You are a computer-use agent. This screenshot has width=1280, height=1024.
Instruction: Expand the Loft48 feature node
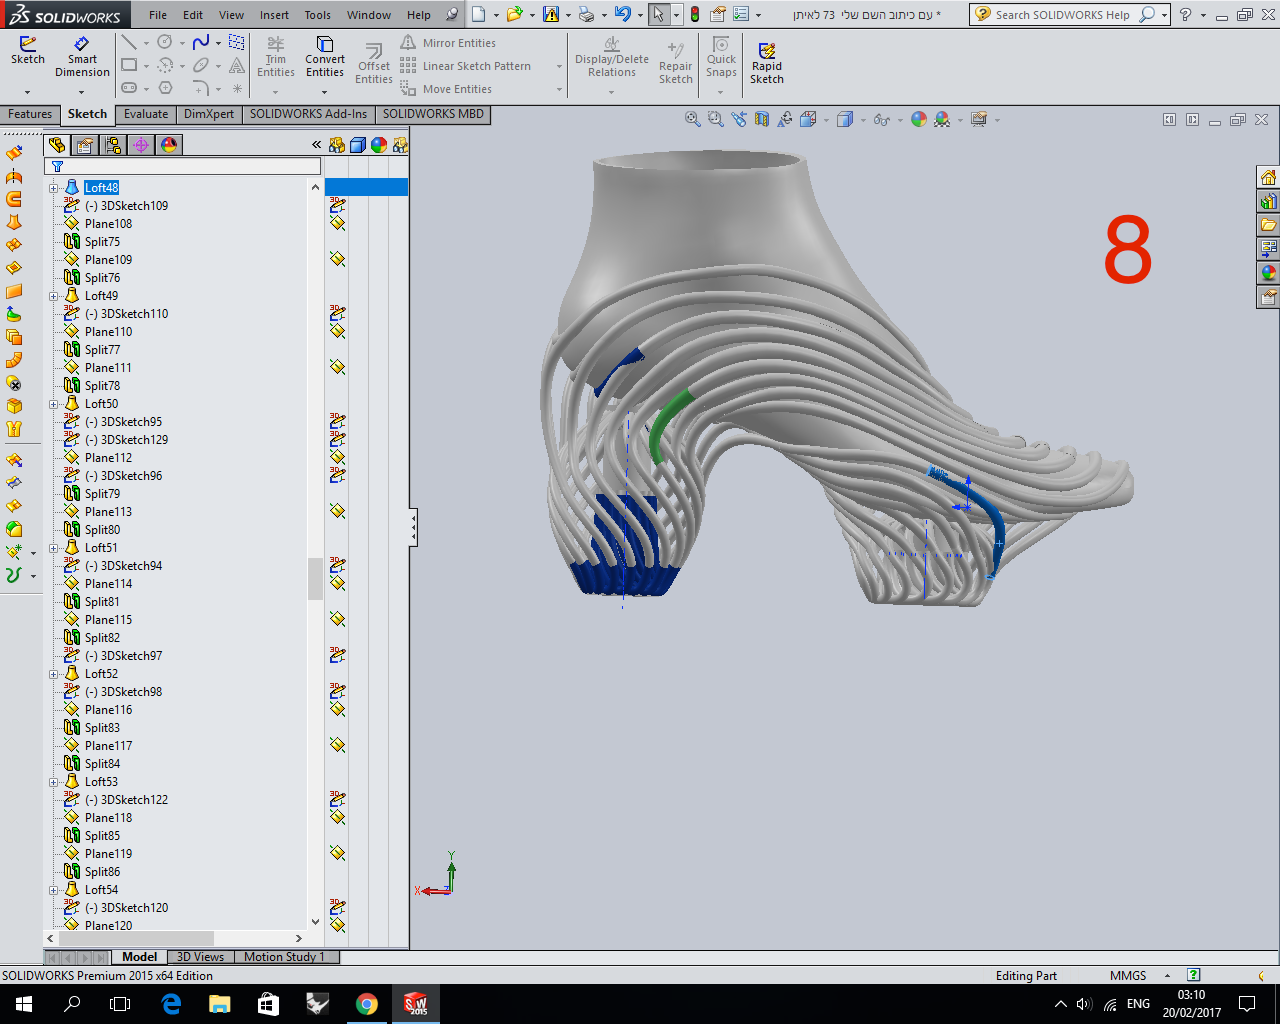coord(52,187)
